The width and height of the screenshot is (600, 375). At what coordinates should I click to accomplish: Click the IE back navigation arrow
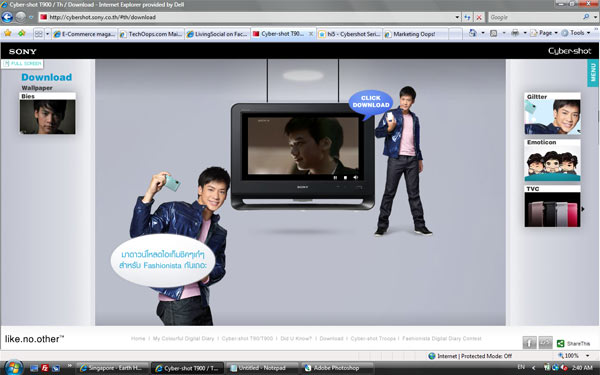[x=7, y=17]
